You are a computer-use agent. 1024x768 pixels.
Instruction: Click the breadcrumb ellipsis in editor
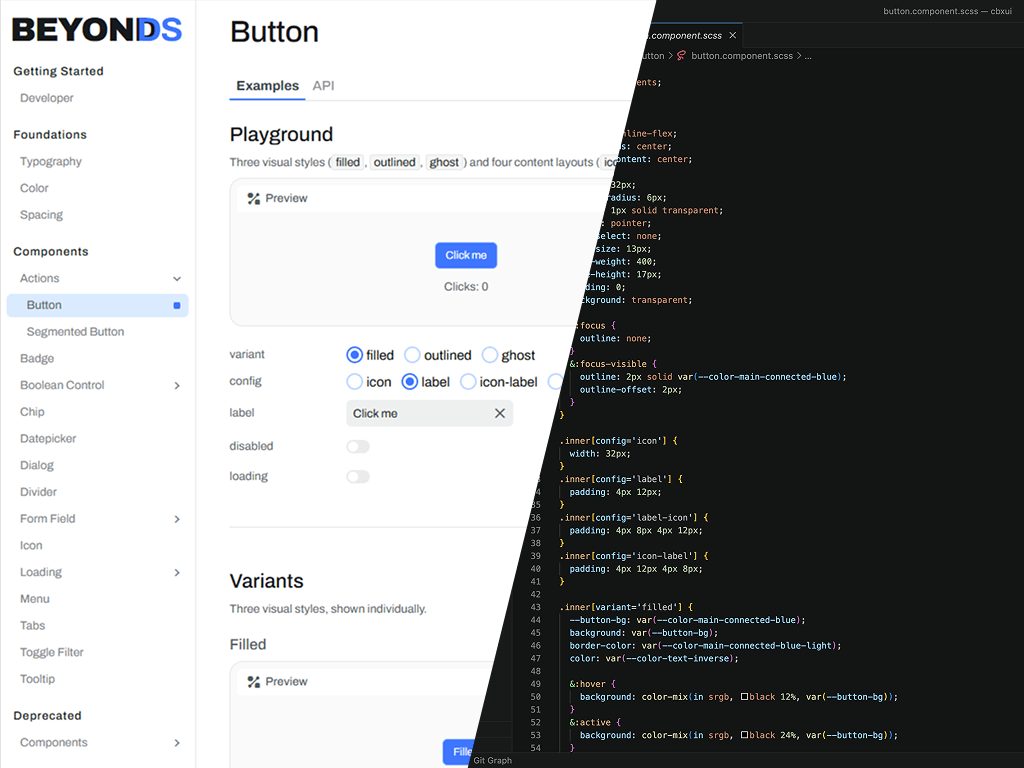(808, 56)
